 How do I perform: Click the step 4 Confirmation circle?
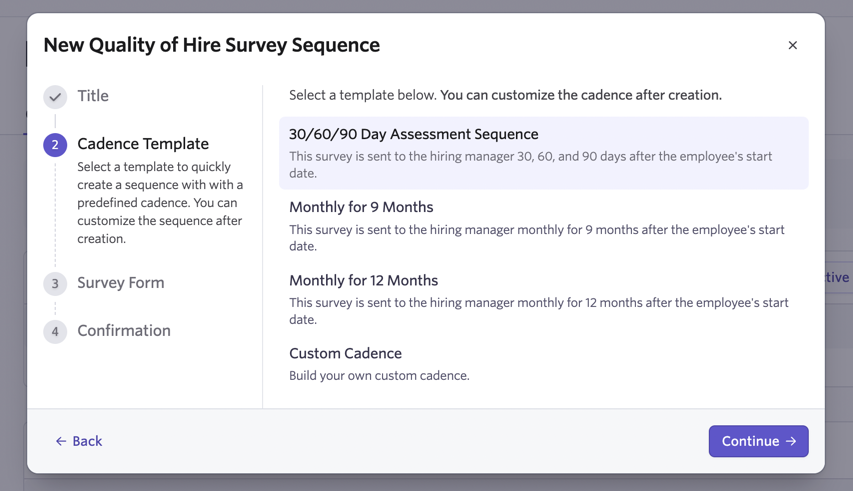[55, 332]
